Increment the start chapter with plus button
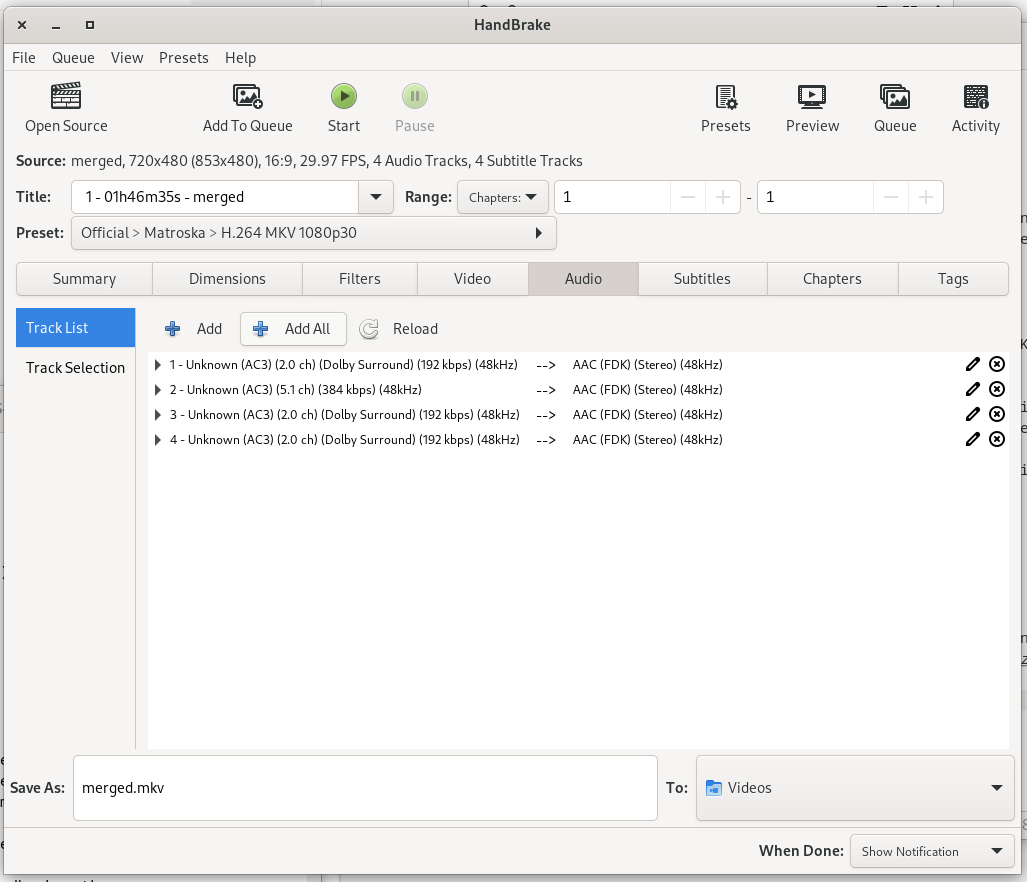The height and width of the screenshot is (882, 1027). point(722,197)
